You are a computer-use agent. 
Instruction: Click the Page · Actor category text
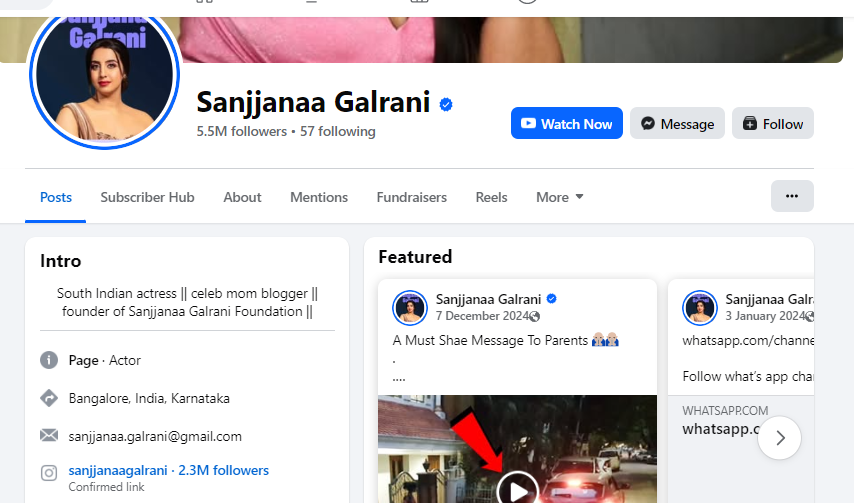pyautogui.click(x=105, y=360)
